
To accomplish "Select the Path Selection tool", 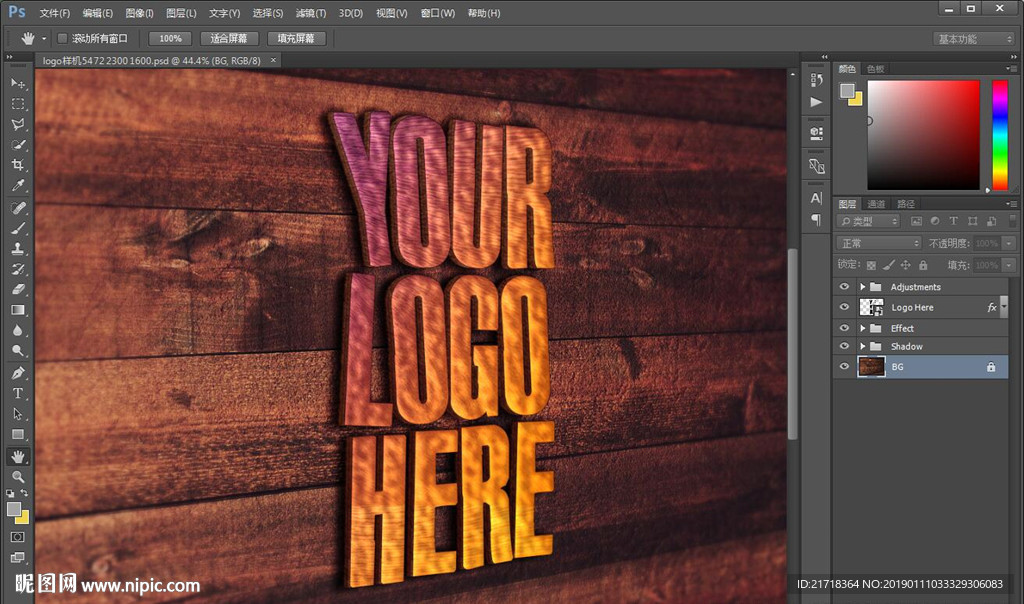I will 18,414.
